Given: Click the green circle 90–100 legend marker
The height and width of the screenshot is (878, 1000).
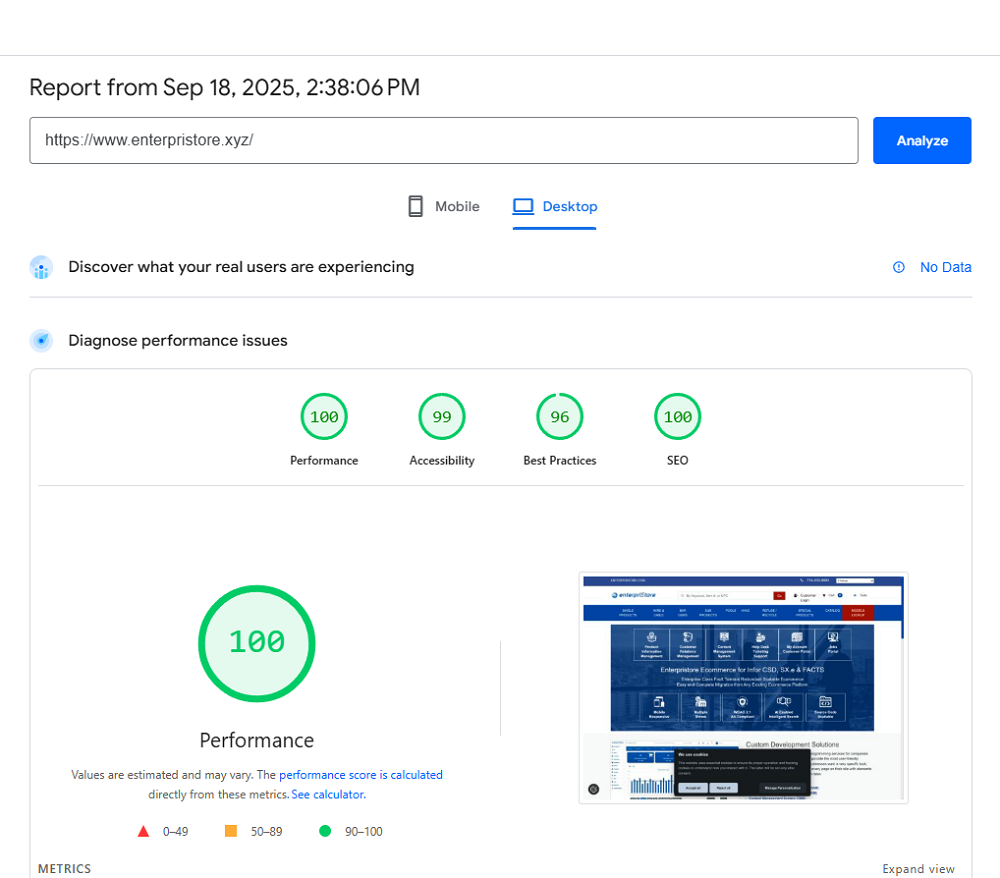Looking at the screenshot, I should (325, 831).
